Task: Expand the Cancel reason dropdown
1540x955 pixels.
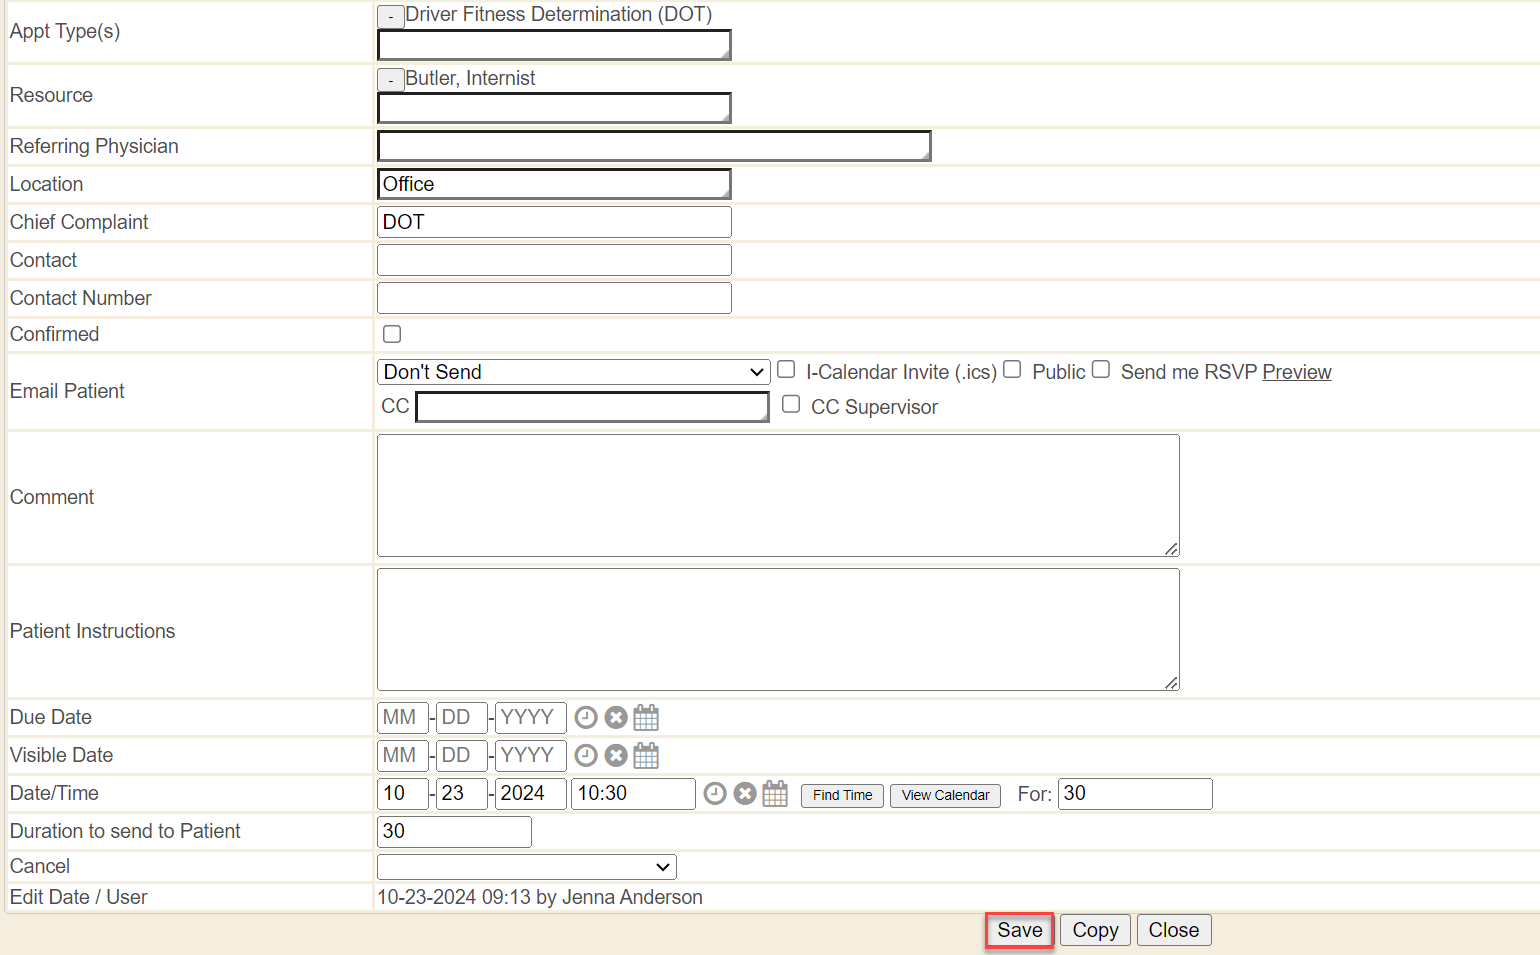Action: (526, 867)
